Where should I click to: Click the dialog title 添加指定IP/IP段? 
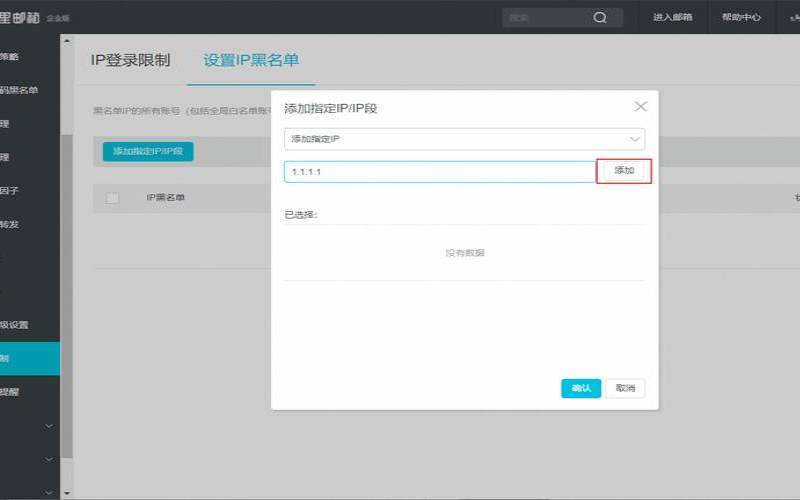(x=331, y=108)
